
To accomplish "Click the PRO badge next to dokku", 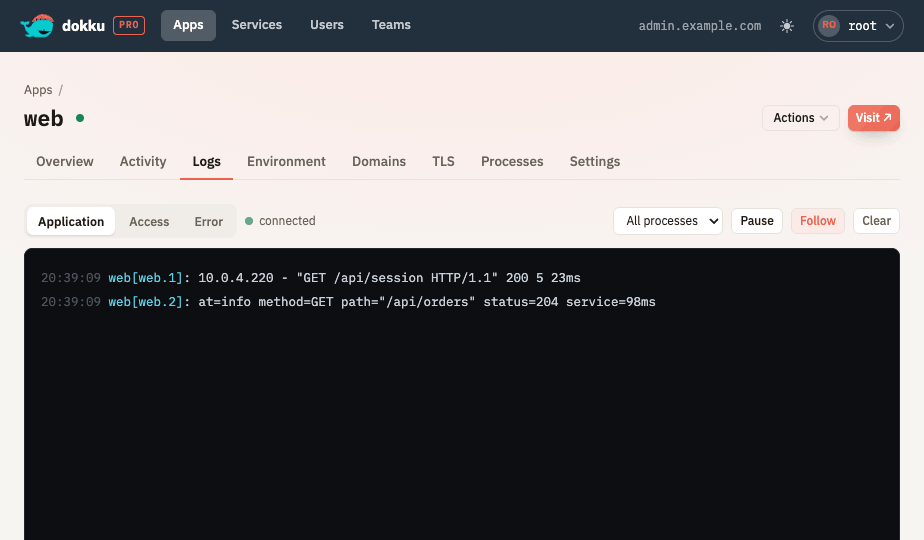I will pos(129,25).
